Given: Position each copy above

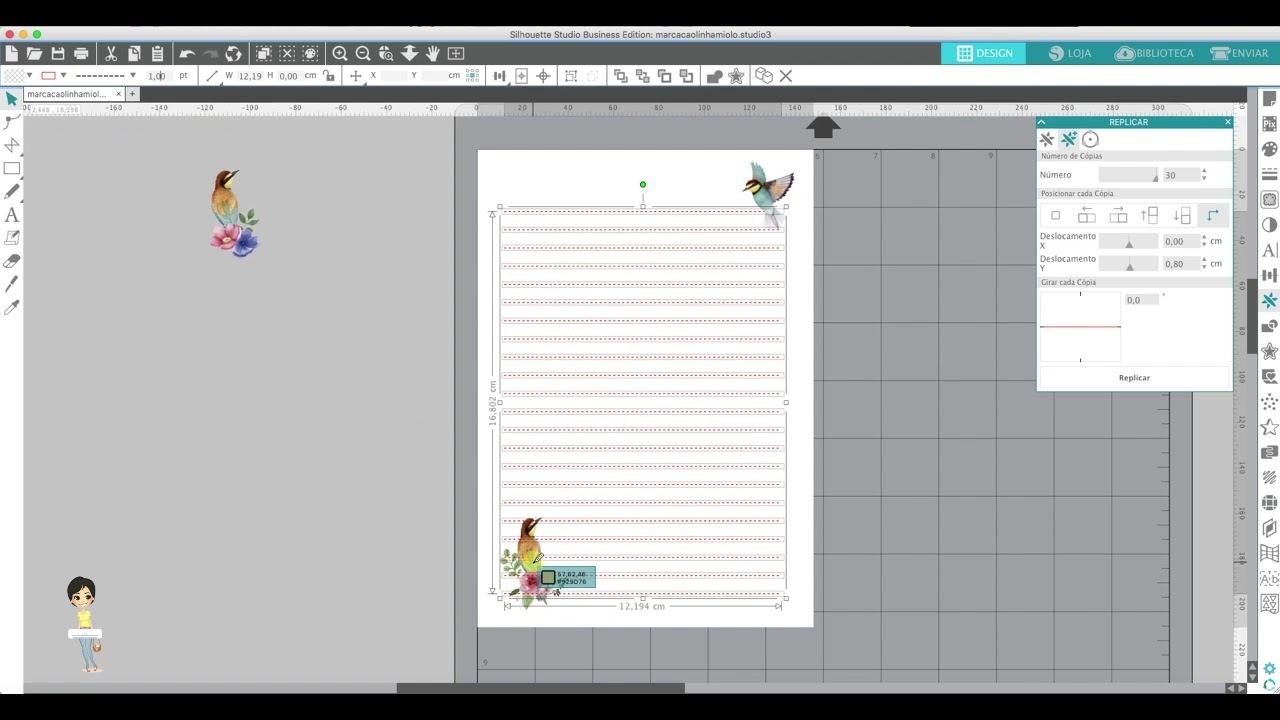Looking at the screenshot, I should click(x=1150, y=215).
